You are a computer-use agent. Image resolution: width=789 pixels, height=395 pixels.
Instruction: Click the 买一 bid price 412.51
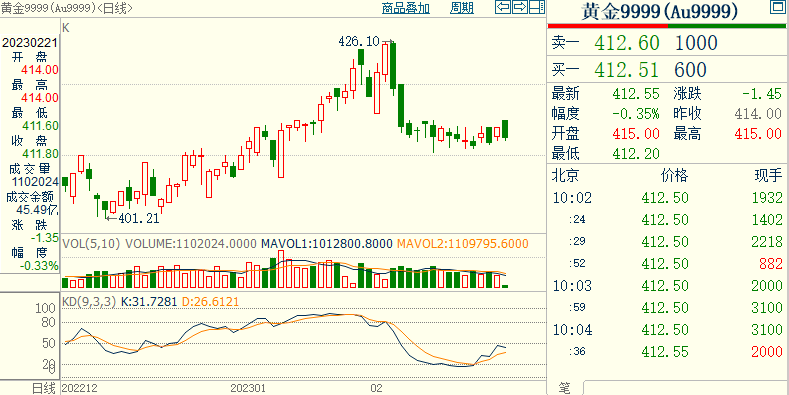pyautogui.click(x=626, y=70)
